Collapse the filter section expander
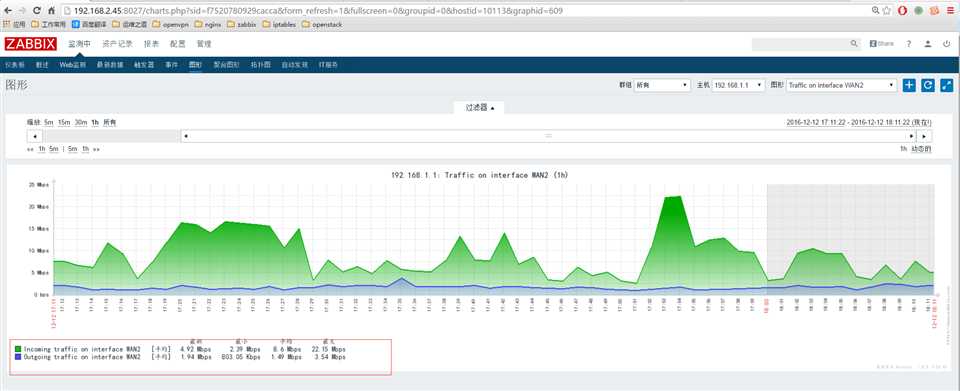This screenshot has height=391, width=960. (x=479, y=108)
